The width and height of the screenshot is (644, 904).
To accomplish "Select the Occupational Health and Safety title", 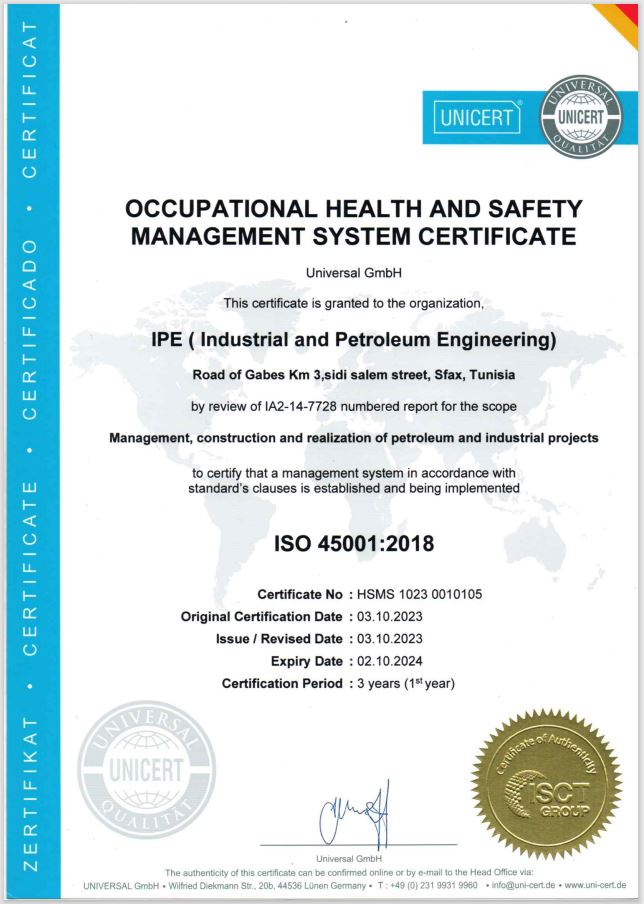I will pyautogui.click(x=355, y=222).
